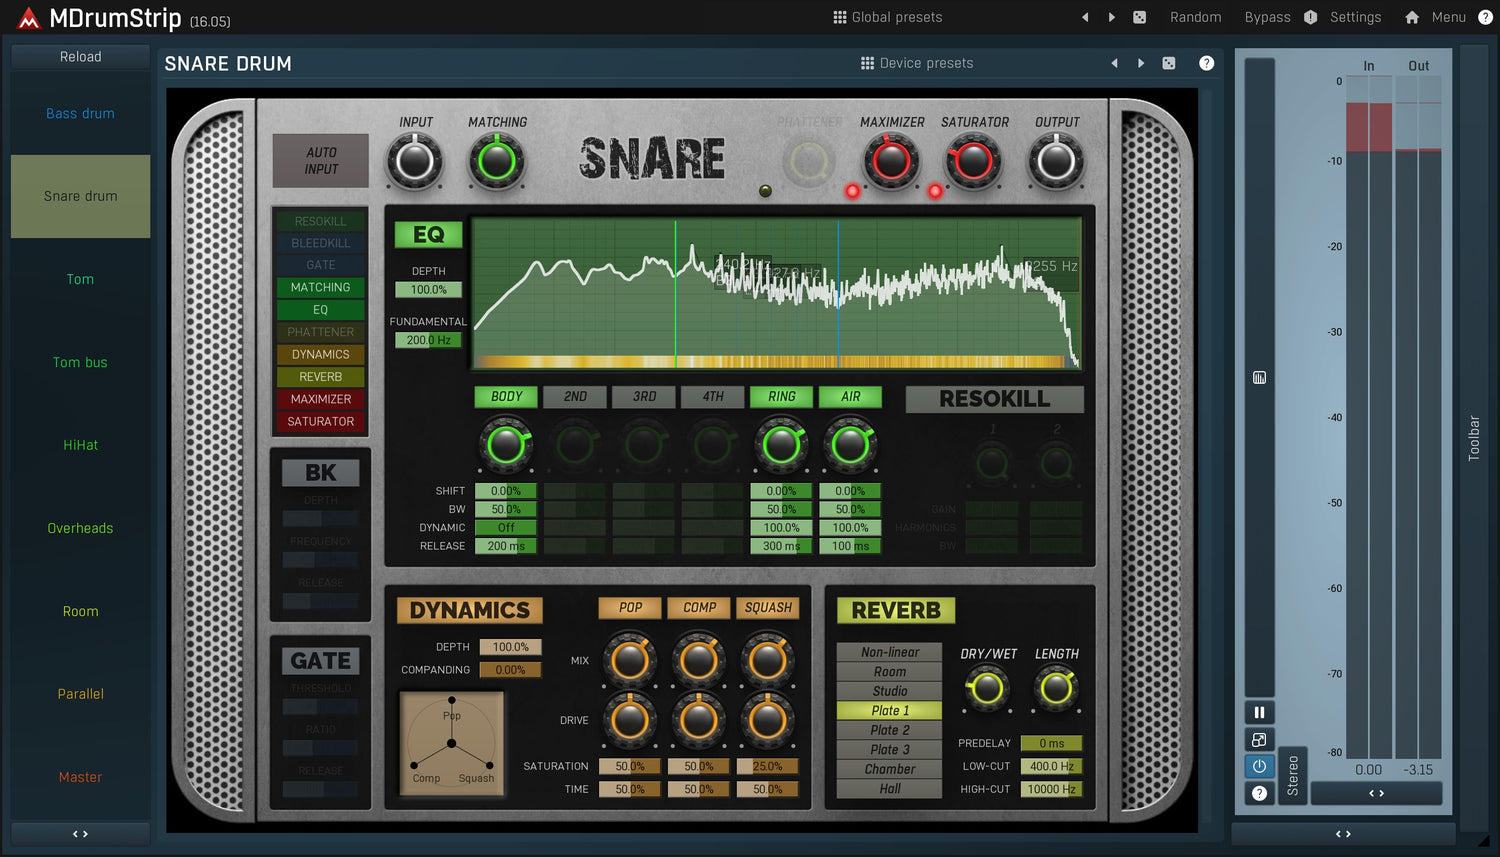Click the Reload button
This screenshot has height=857, width=1500.
(x=80, y=57)
